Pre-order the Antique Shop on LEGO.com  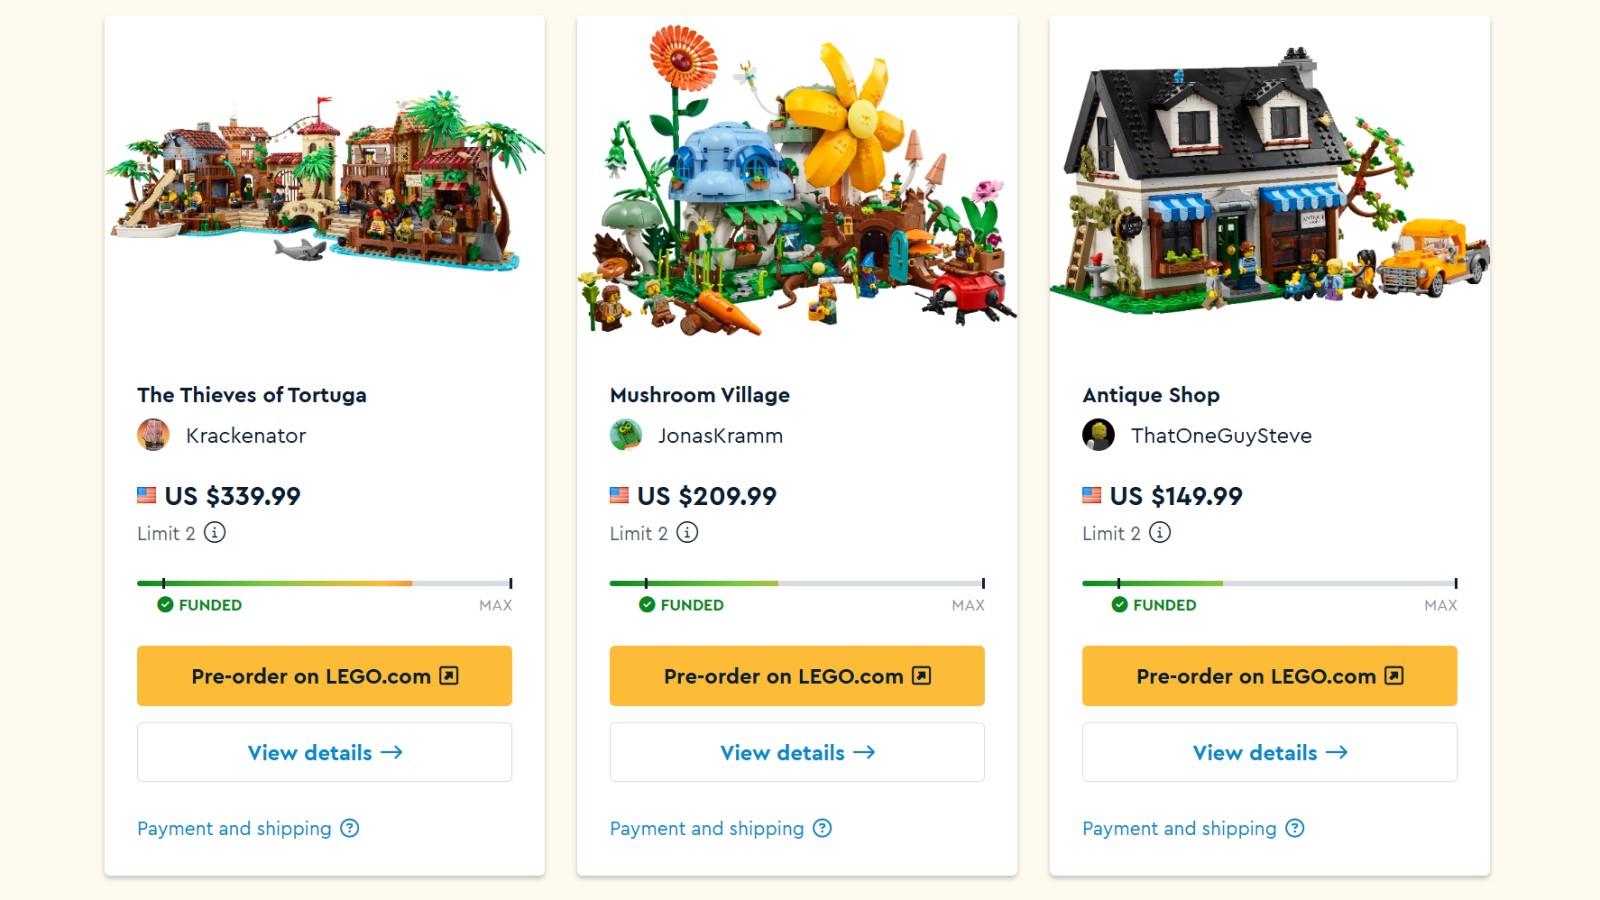(x=1269, y=676)
